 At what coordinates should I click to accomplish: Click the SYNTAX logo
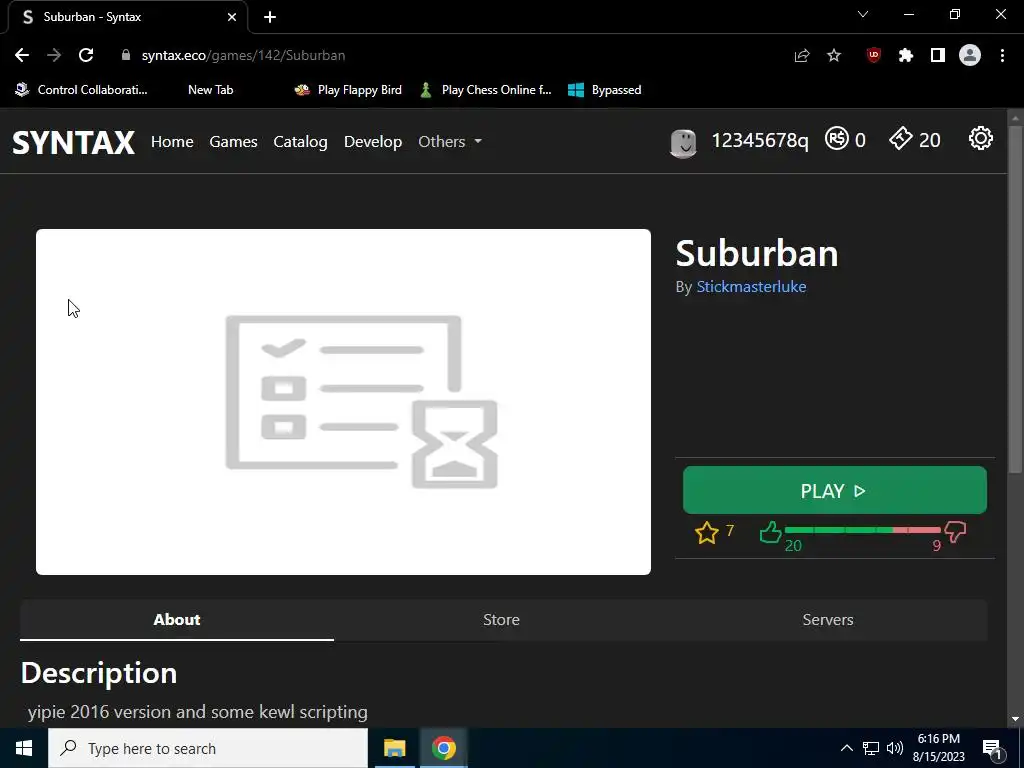73,142
